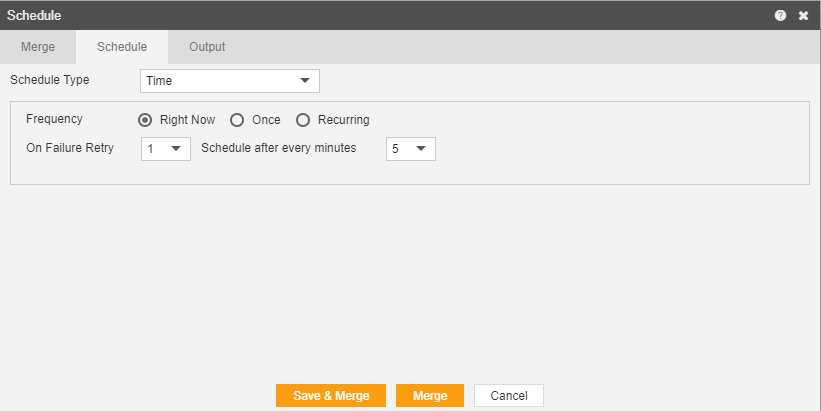
Task: Click the Frequency label text
Action: [x=54, y=119]
